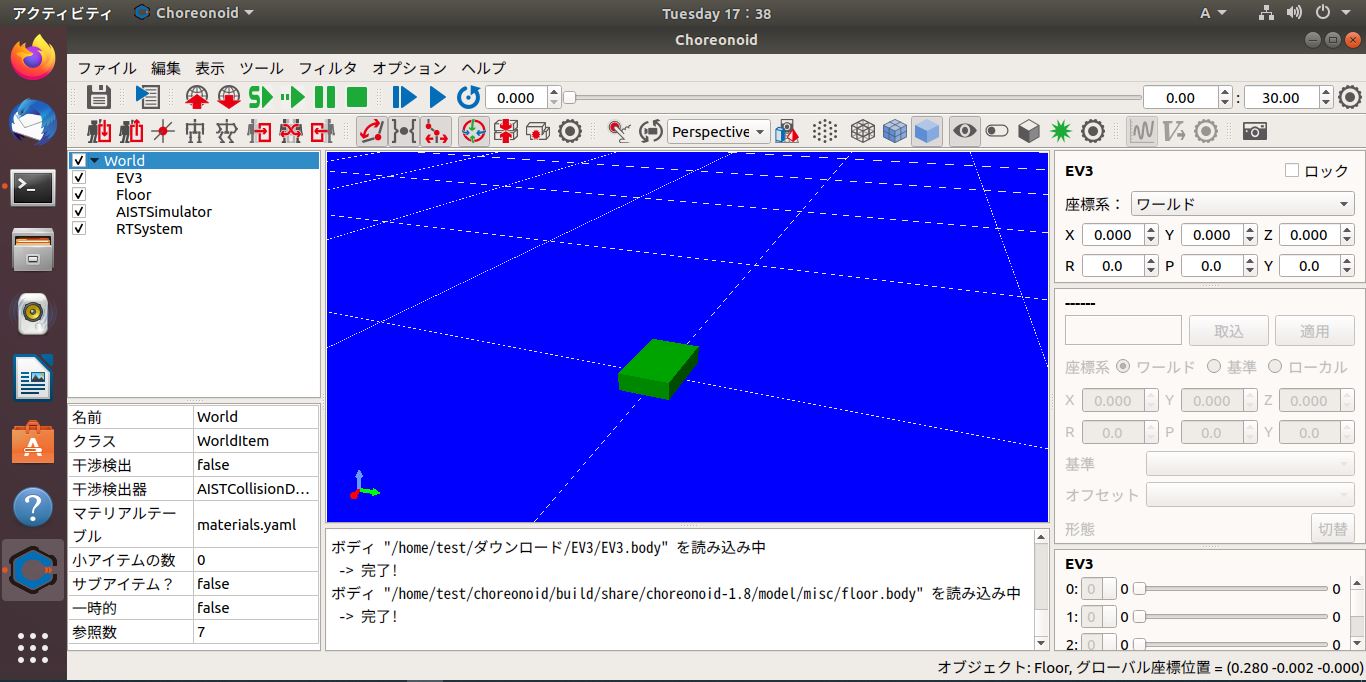Click the blue play triangle button

pos(436,97)
